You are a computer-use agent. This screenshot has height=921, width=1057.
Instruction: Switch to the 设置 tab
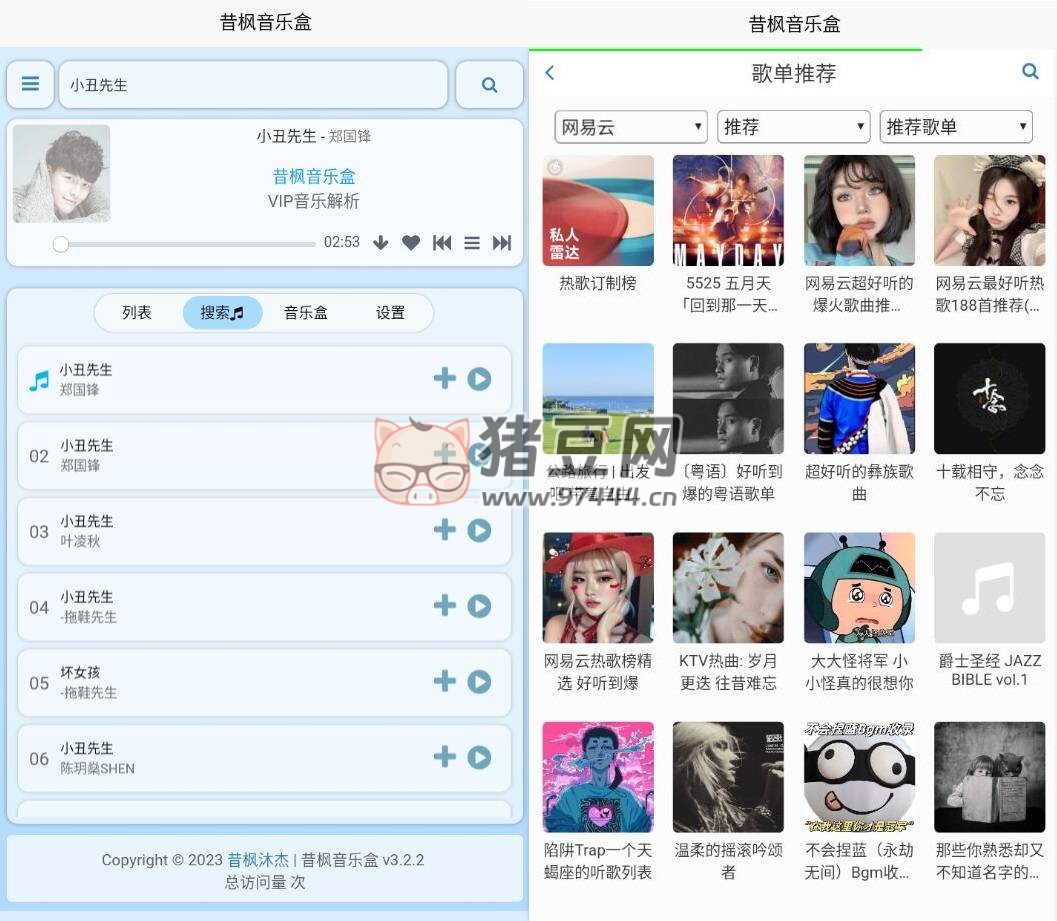[391, 312]
